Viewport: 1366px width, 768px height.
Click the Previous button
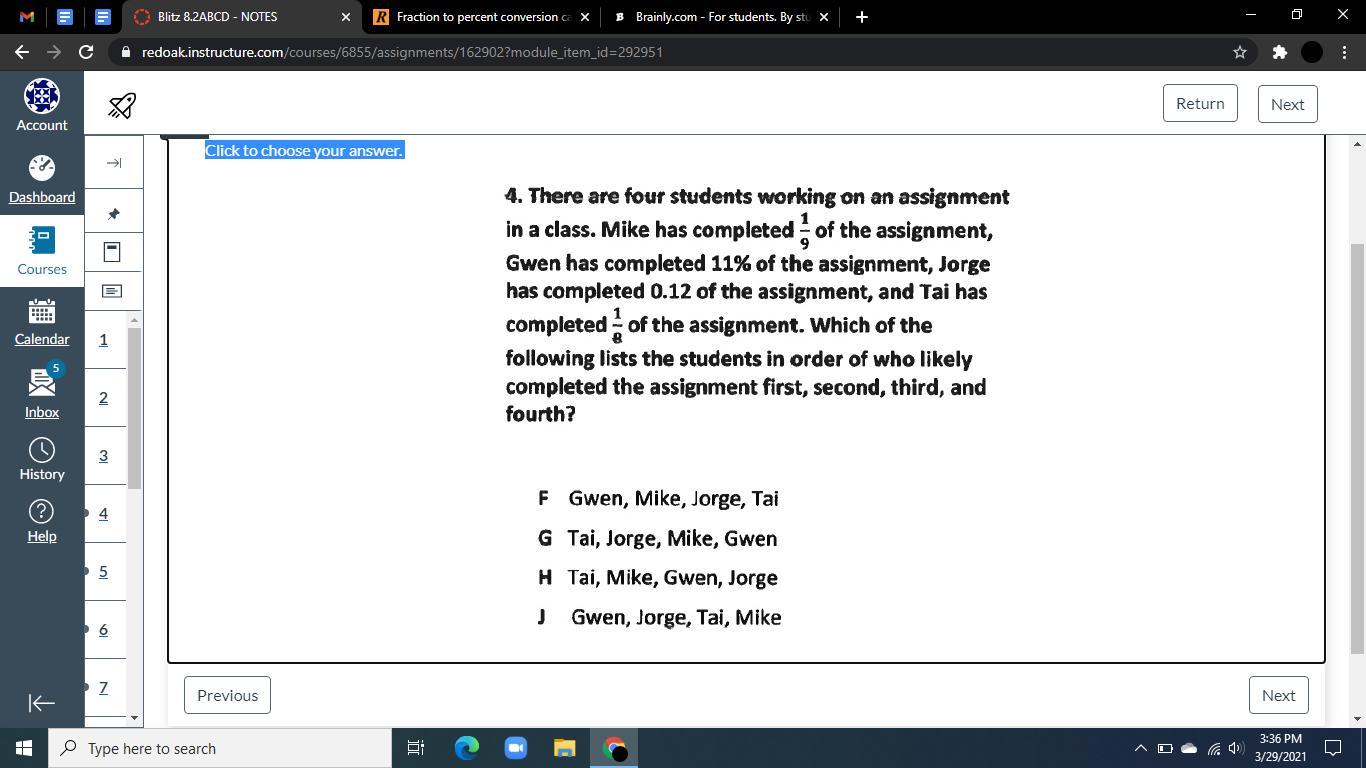[227, 695]
